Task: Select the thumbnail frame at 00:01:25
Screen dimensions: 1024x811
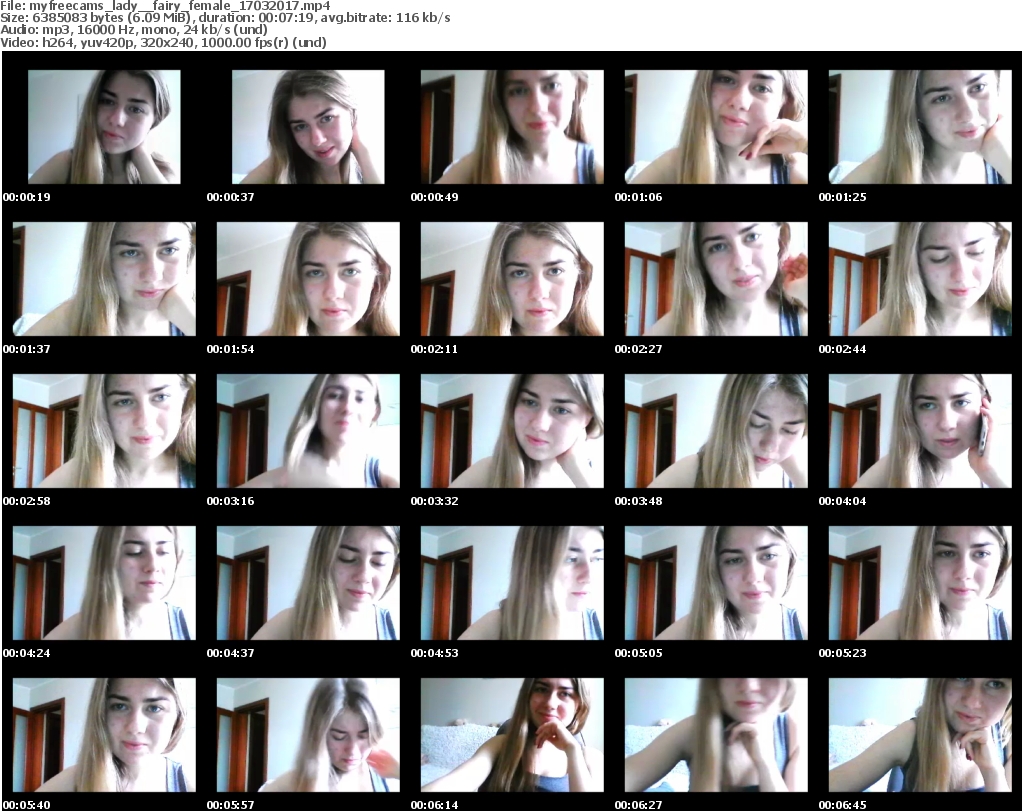Action: (920, 127)
